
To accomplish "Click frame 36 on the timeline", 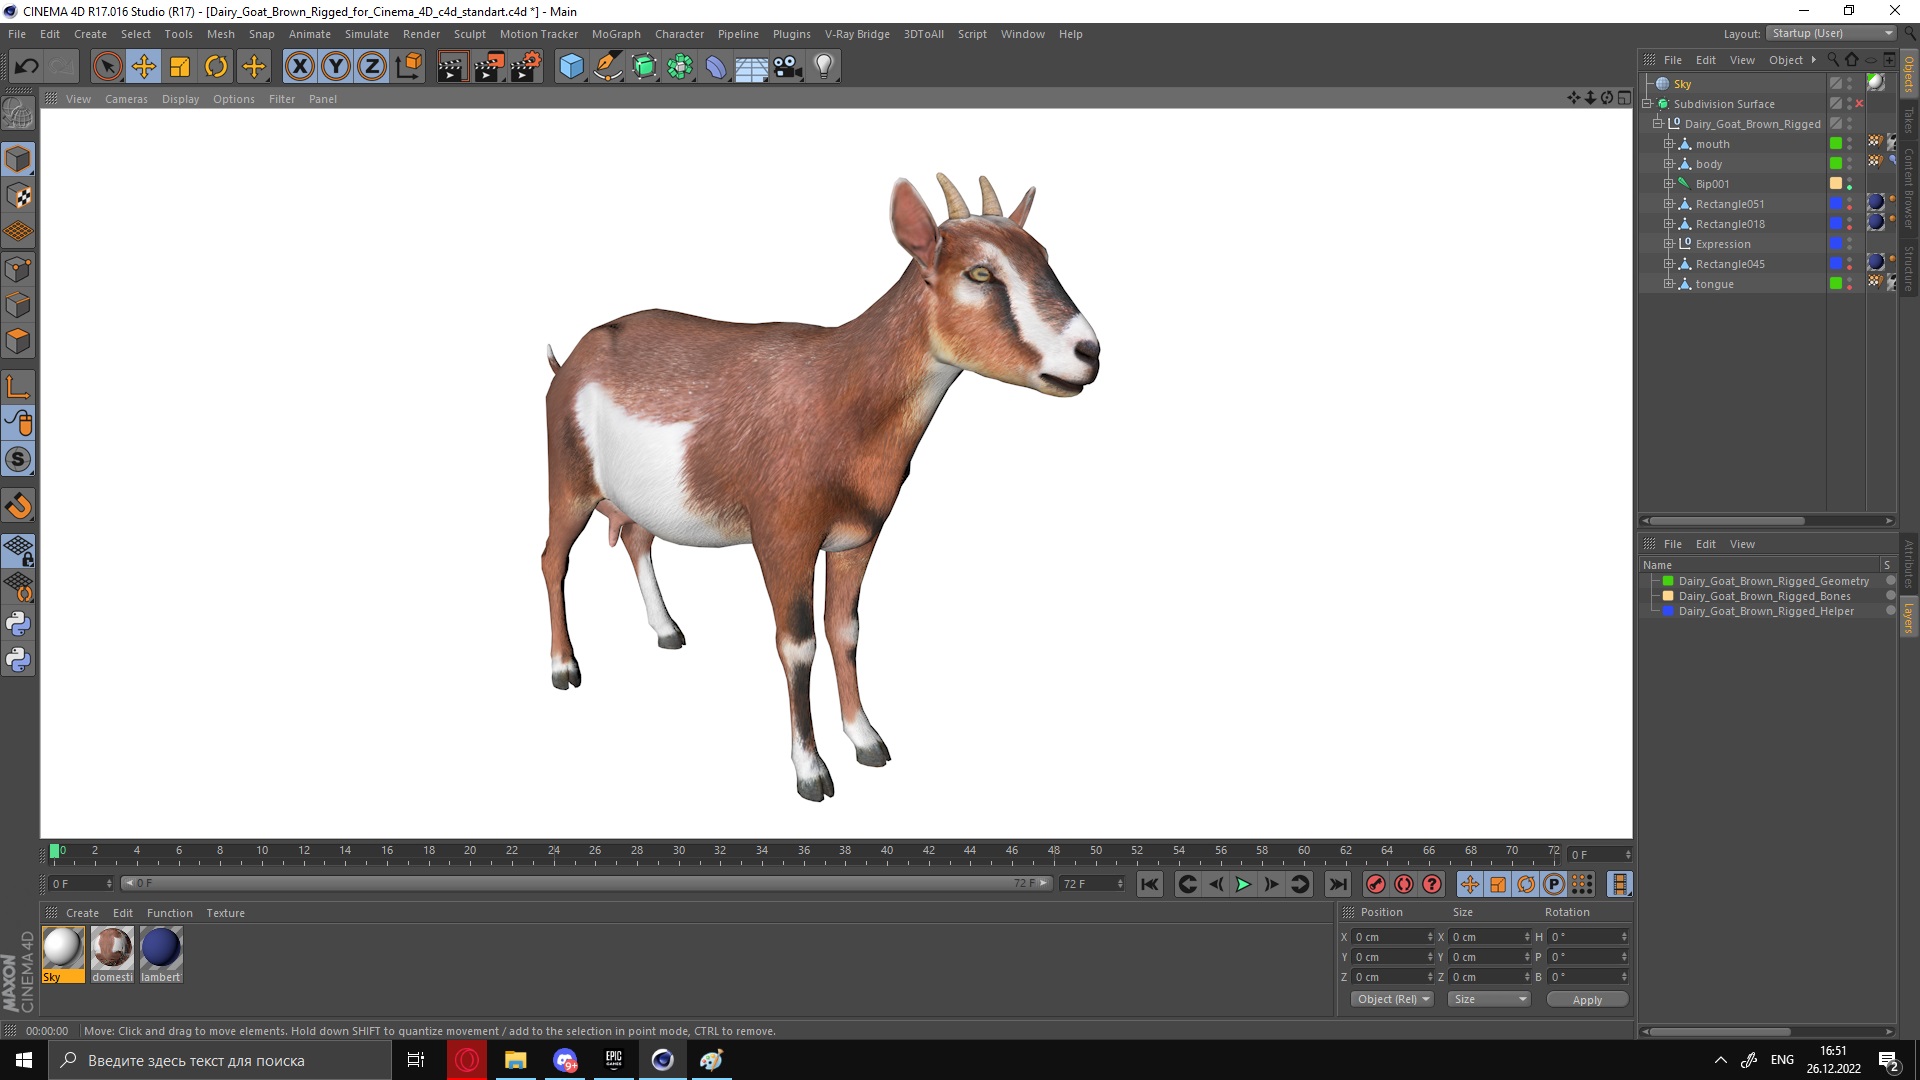I will 804,852.
